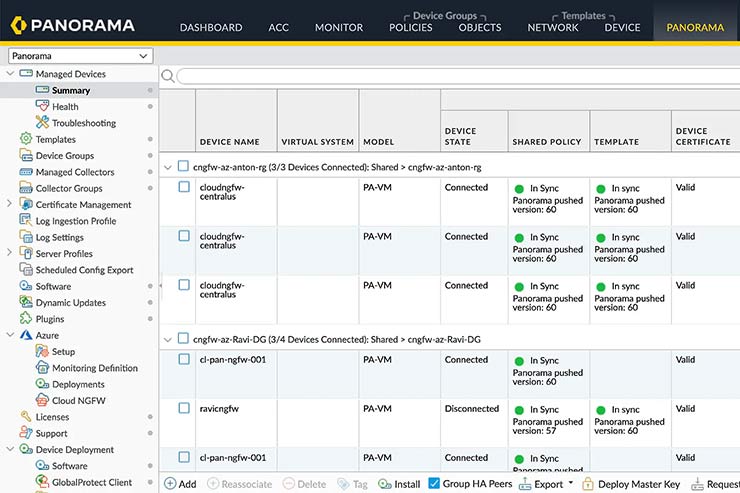Click the Azure logo icon in sidebar

[x=27, y=336]
